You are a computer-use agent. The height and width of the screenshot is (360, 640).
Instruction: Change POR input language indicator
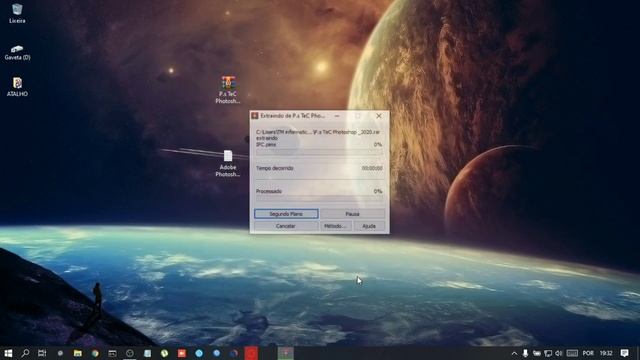(x=588, y=353)
